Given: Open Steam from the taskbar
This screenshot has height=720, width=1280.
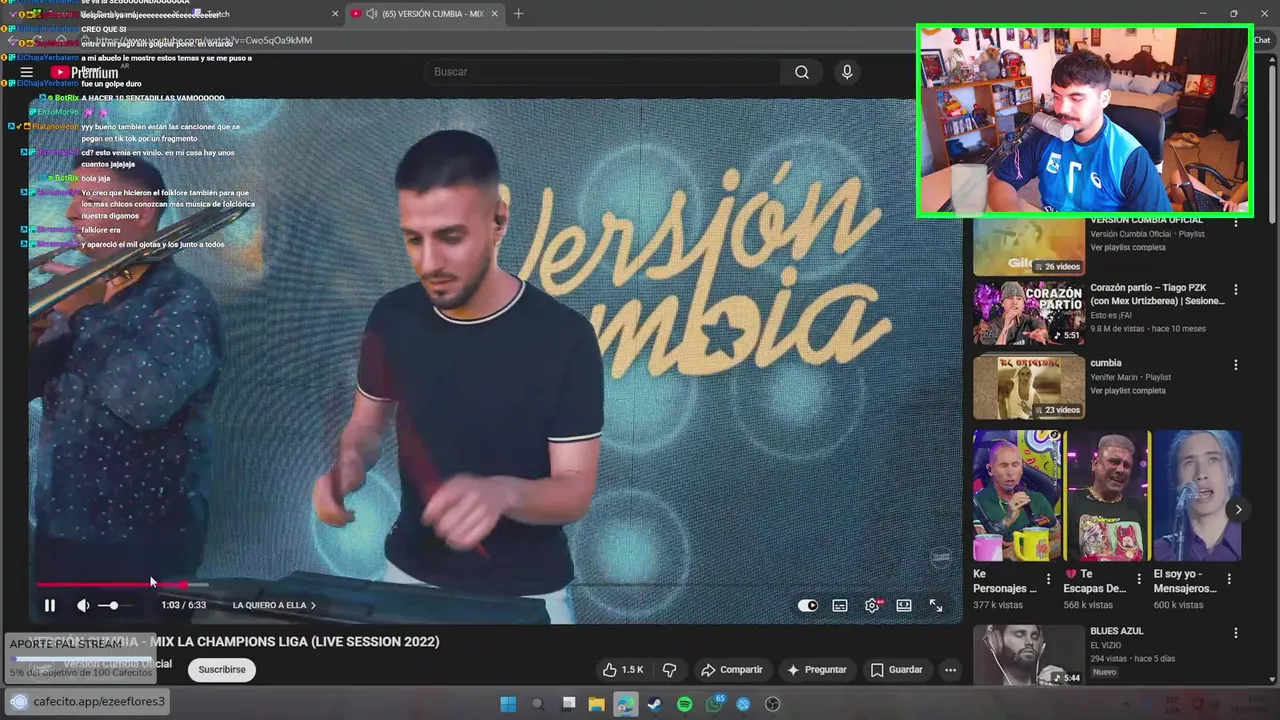Looking at the screenshot, I should point(654,704).
